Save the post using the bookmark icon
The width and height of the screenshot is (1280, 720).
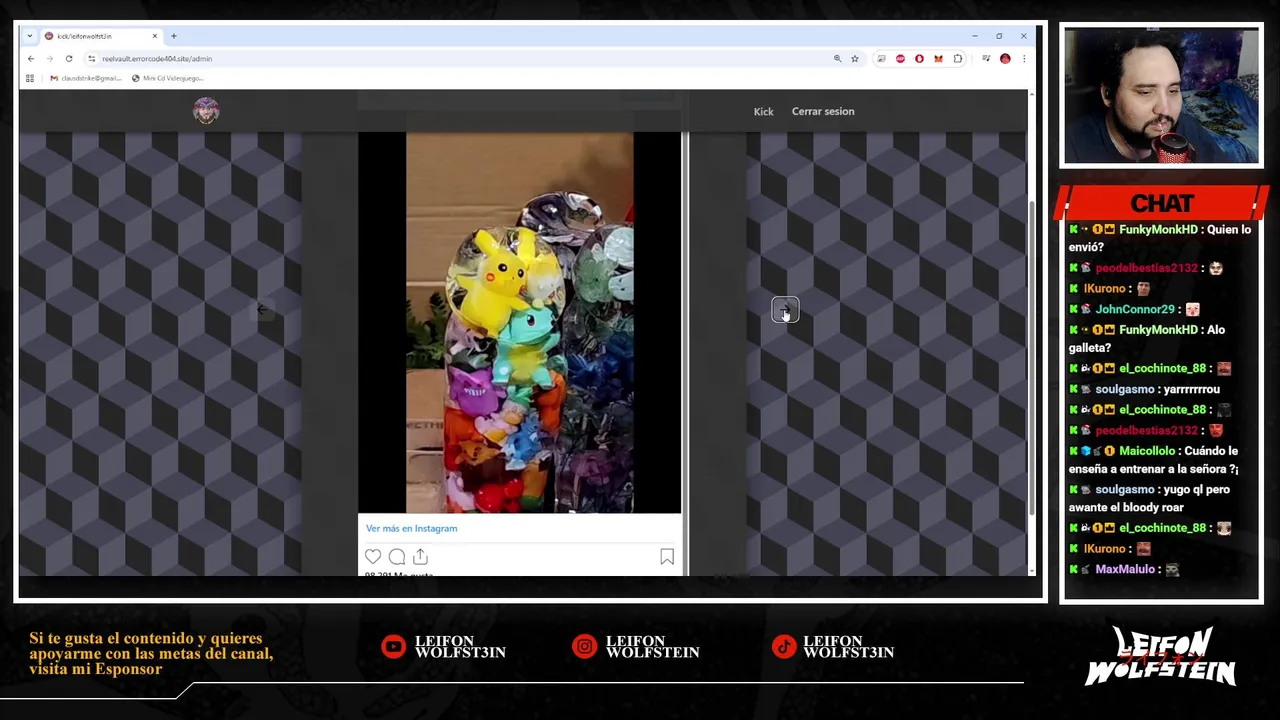pyautogui.click(x=667, y=557)
